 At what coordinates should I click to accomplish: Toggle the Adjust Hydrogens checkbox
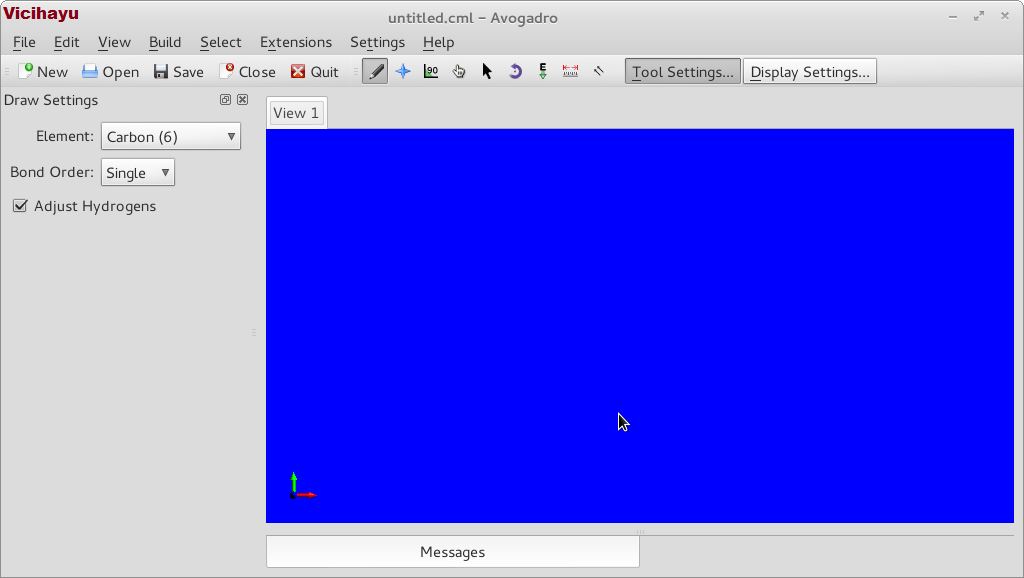(x=20, y=206)
